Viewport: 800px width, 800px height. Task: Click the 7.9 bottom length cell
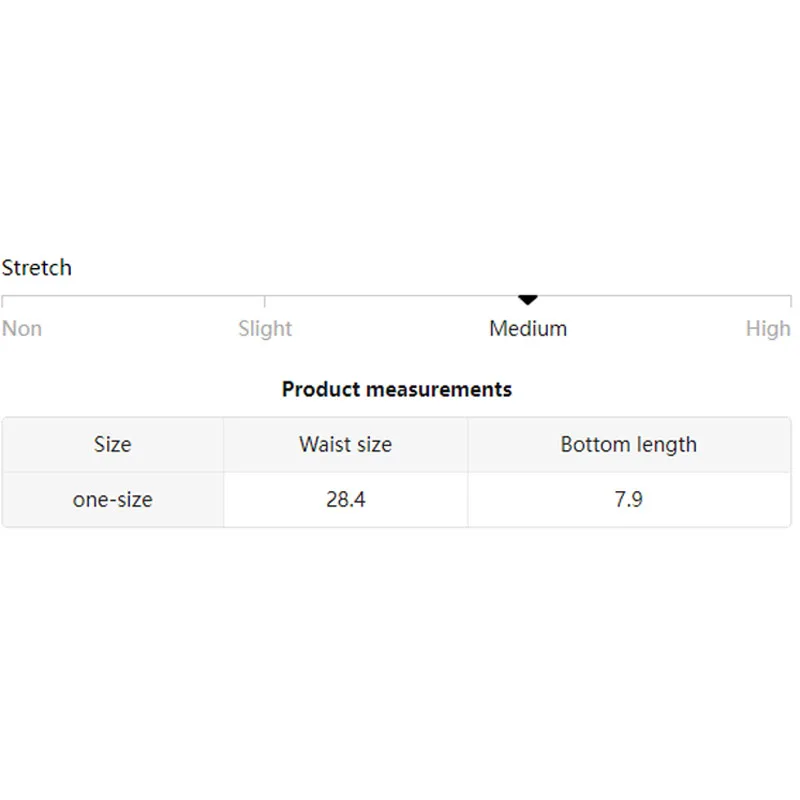(628, 498)
